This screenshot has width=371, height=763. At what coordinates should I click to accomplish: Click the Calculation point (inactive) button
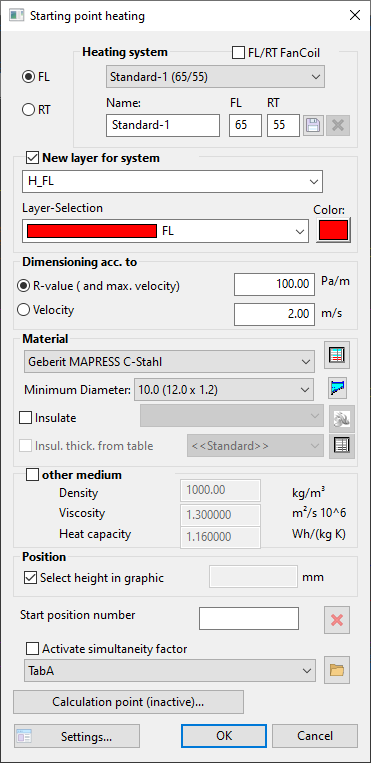[128, 702]
